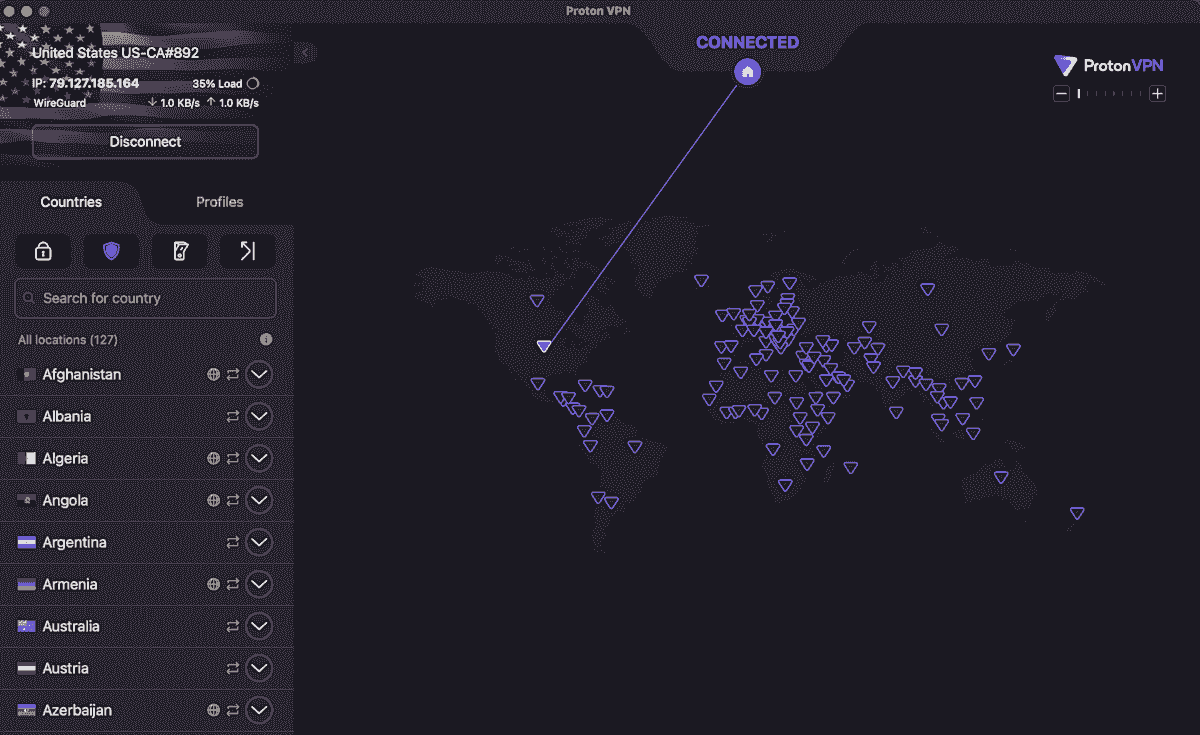The width and height of the screenshot is (1200, 735).
Task: Click the globe icon in Afghanistan row
Action: [213, 375]
